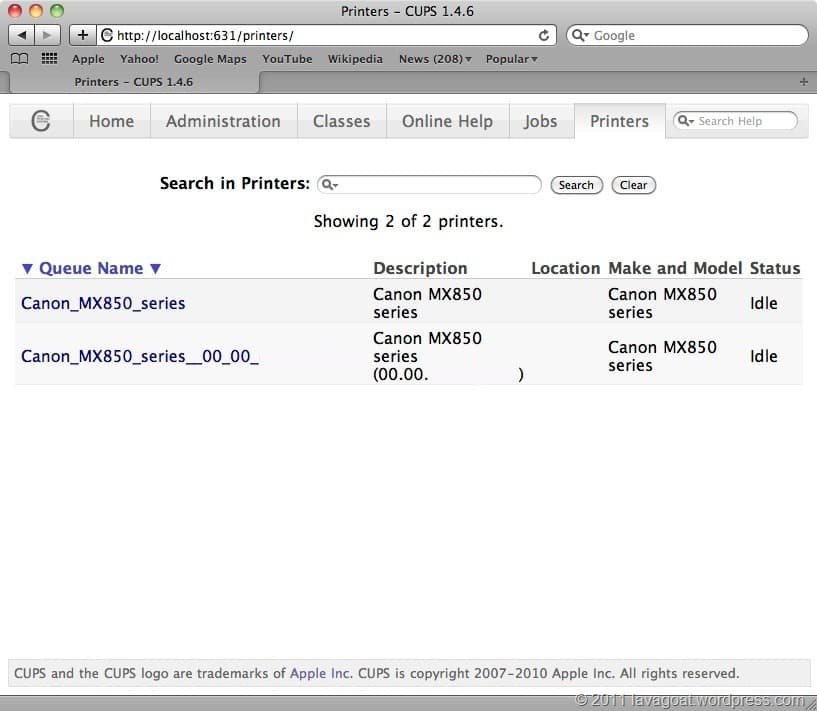
Task: Follow the Apple Inc. footer link
Action: coord(320,673)
